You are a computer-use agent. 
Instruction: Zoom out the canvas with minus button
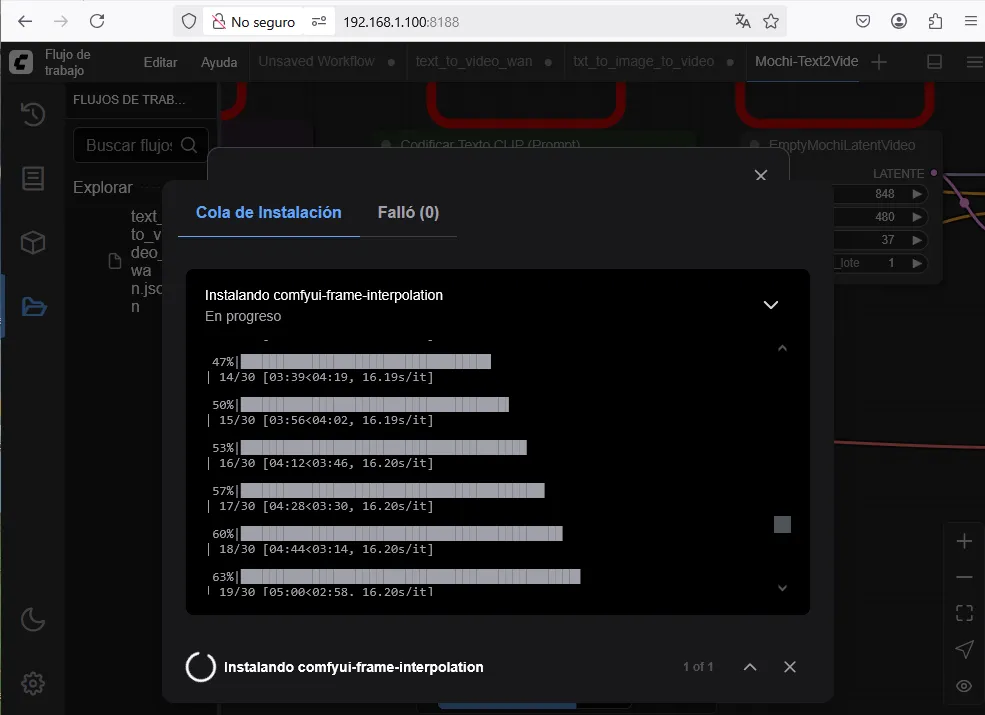[x=964, y=577]
